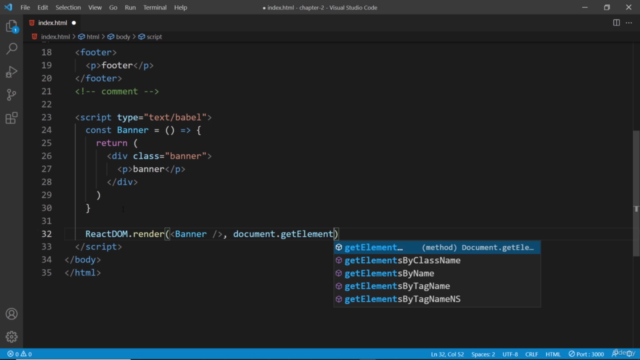Image resolution: width=640 pixels, height=360 pixels.
Task: Click the "text/babel" string on line 23
Action: 175,118
